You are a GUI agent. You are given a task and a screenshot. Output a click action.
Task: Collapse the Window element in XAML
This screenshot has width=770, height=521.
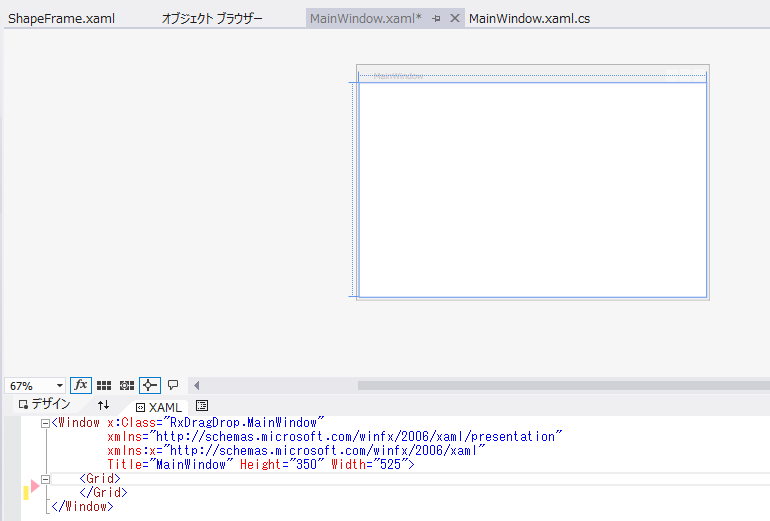coord(45,423)
